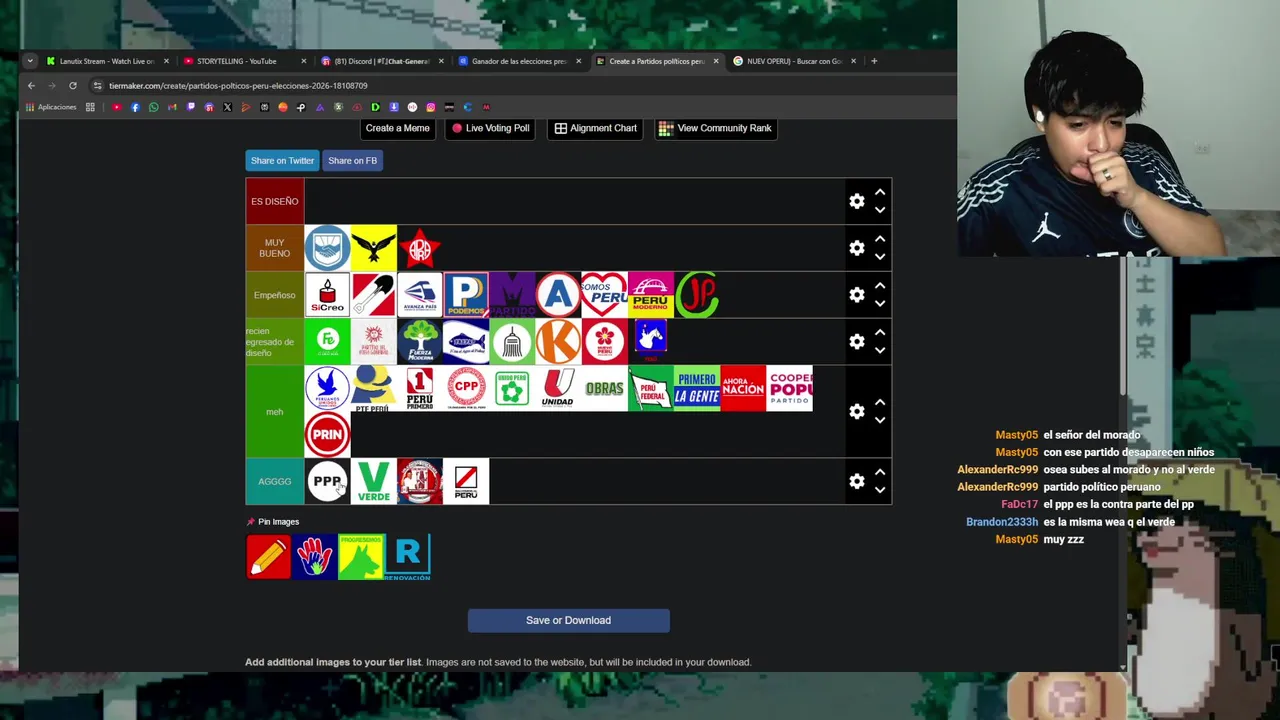Move ES DISEÑO tier up with arrow
This screenshot has width=1280, height=720.
880,192
